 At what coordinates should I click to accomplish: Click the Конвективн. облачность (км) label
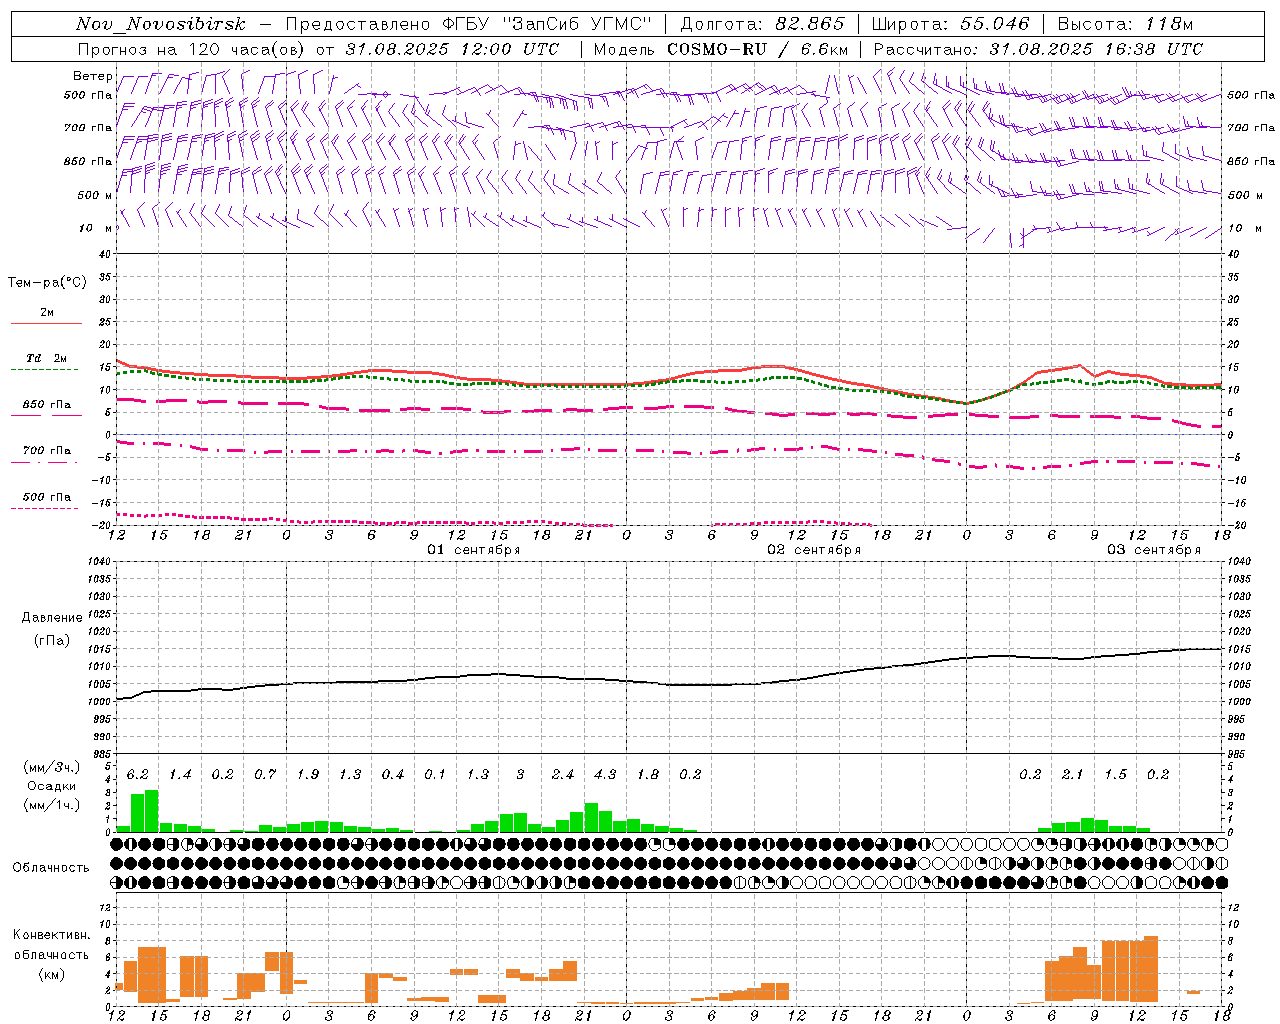pos(51,954)
